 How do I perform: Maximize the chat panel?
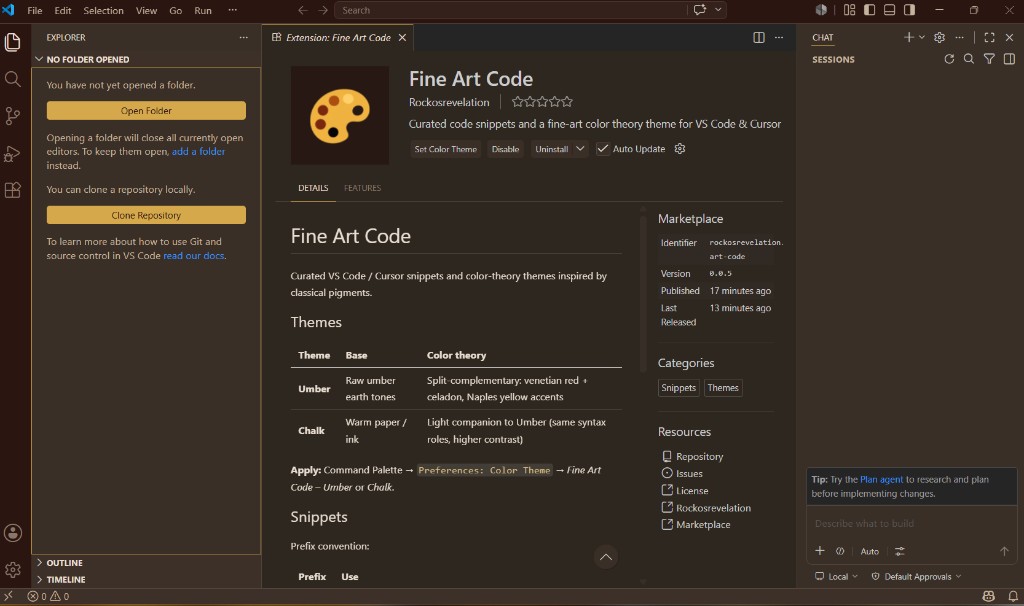click(989, 38)
